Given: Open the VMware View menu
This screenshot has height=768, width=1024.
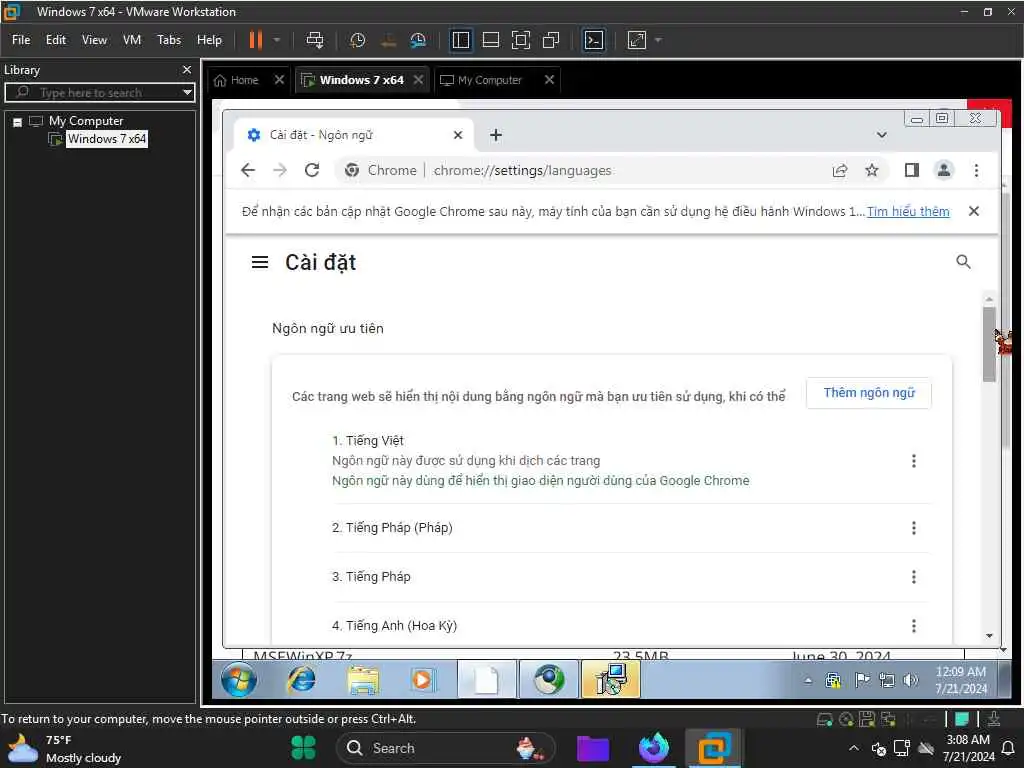Looking at the screenshot, I should tap(94, 40).
